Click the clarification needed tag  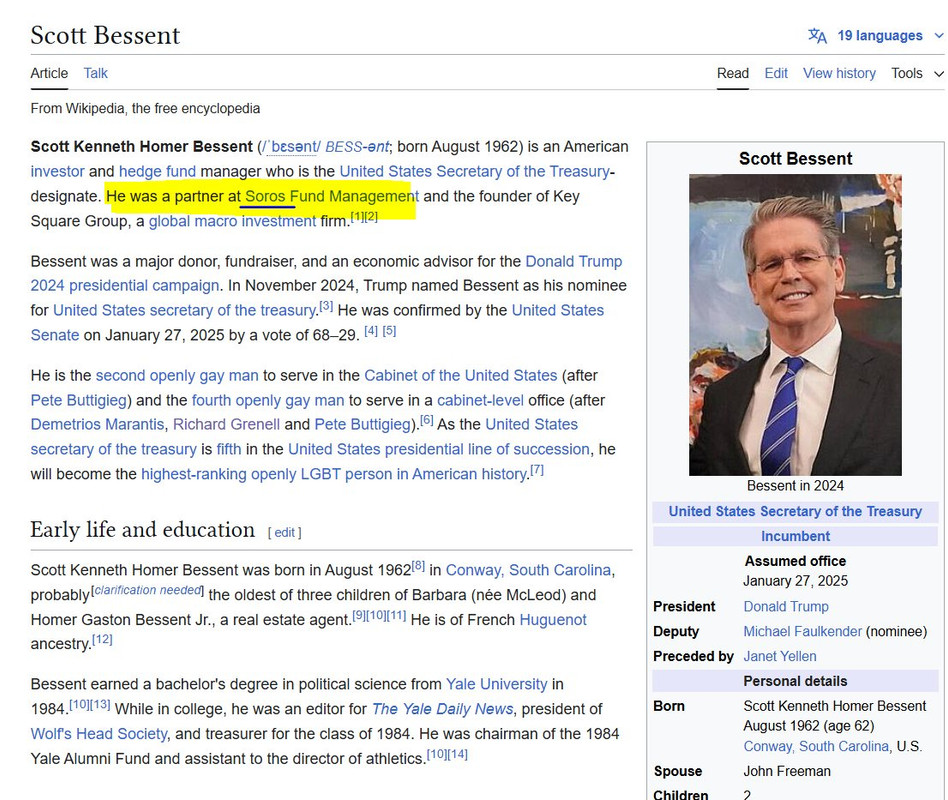(x=148, y=590)
